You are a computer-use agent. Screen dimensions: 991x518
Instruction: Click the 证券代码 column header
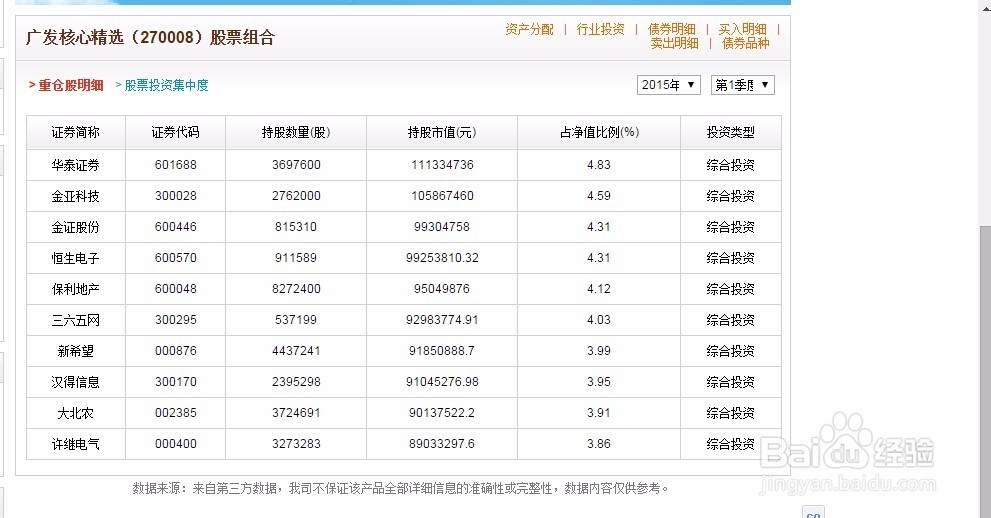[x=176, y=132]
